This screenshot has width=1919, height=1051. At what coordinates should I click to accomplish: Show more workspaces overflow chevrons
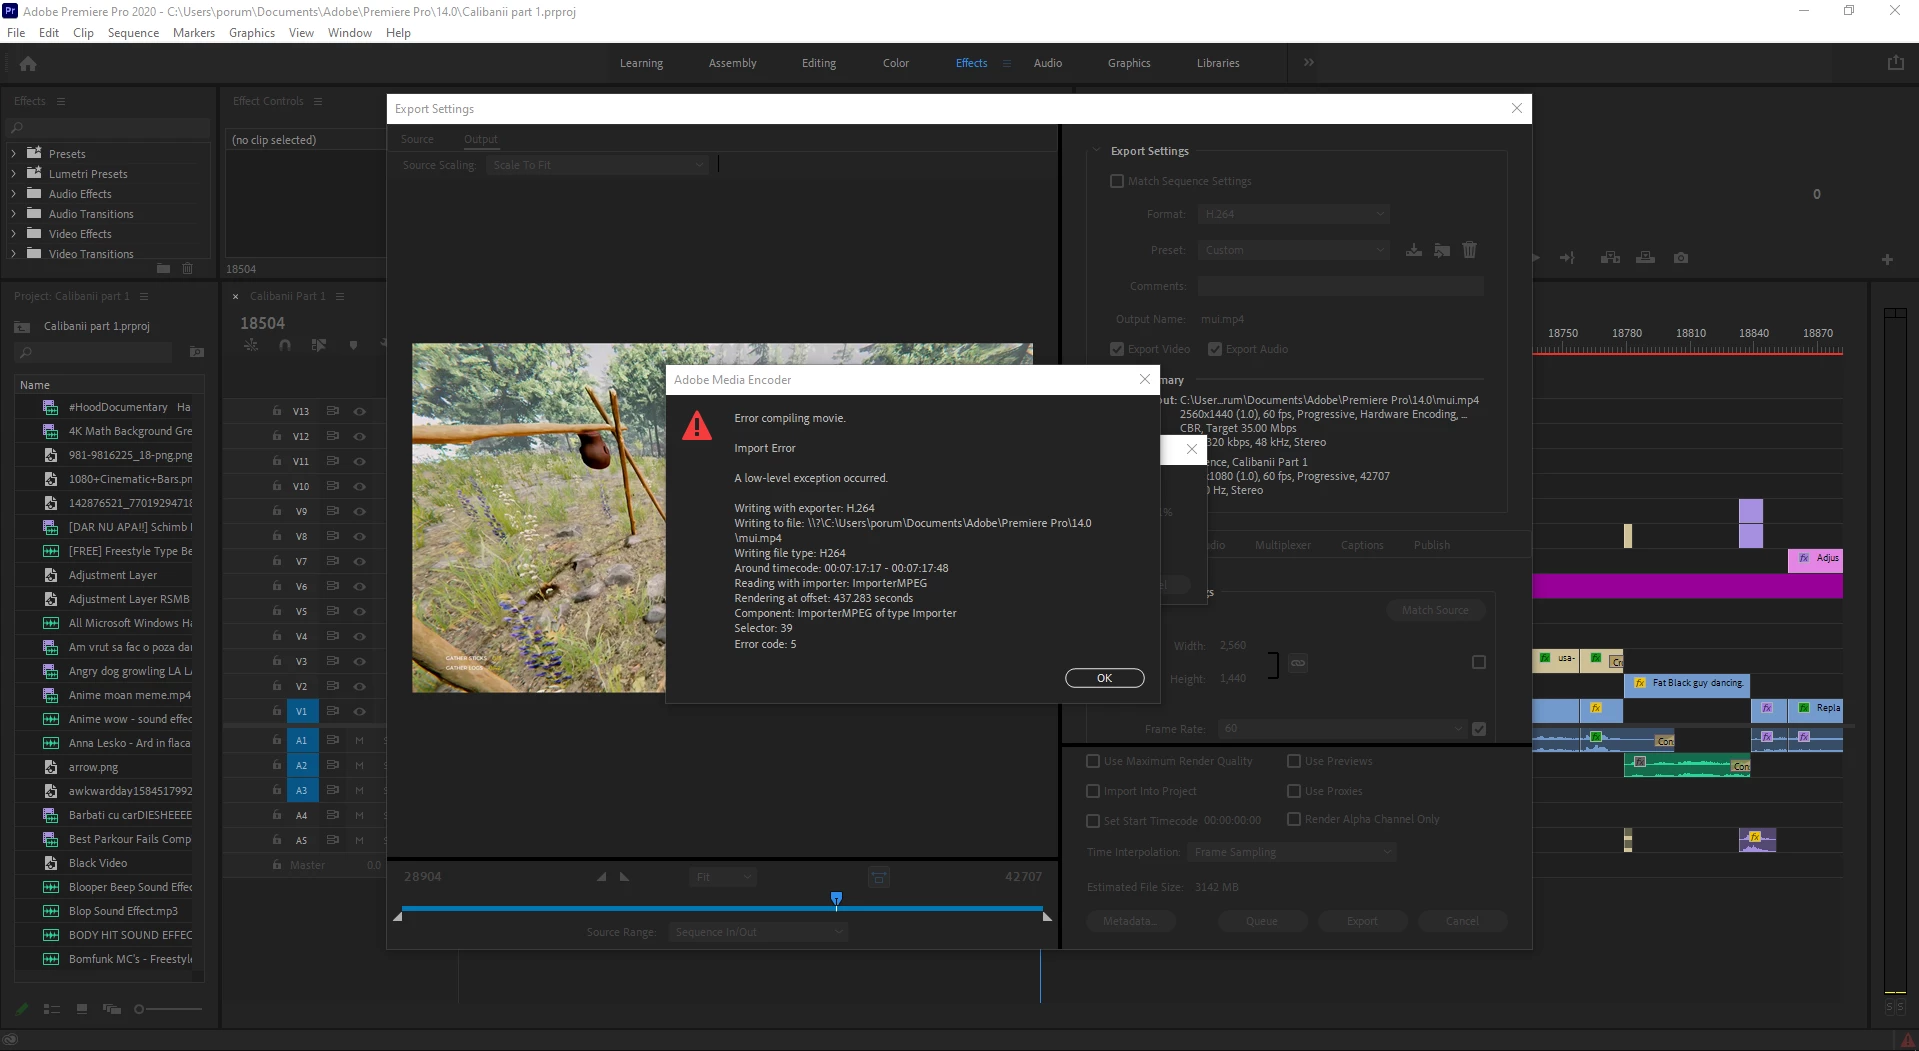pyautogui.click(x=1308, y=62)
